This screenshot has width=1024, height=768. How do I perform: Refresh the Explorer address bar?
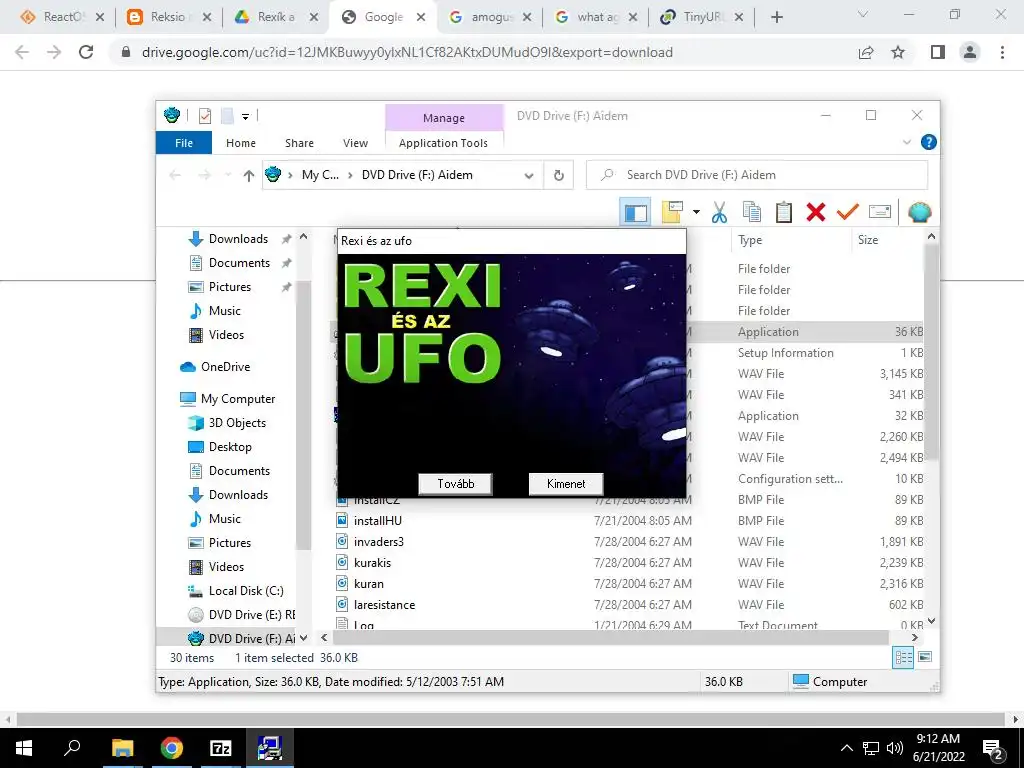(558, 175)
